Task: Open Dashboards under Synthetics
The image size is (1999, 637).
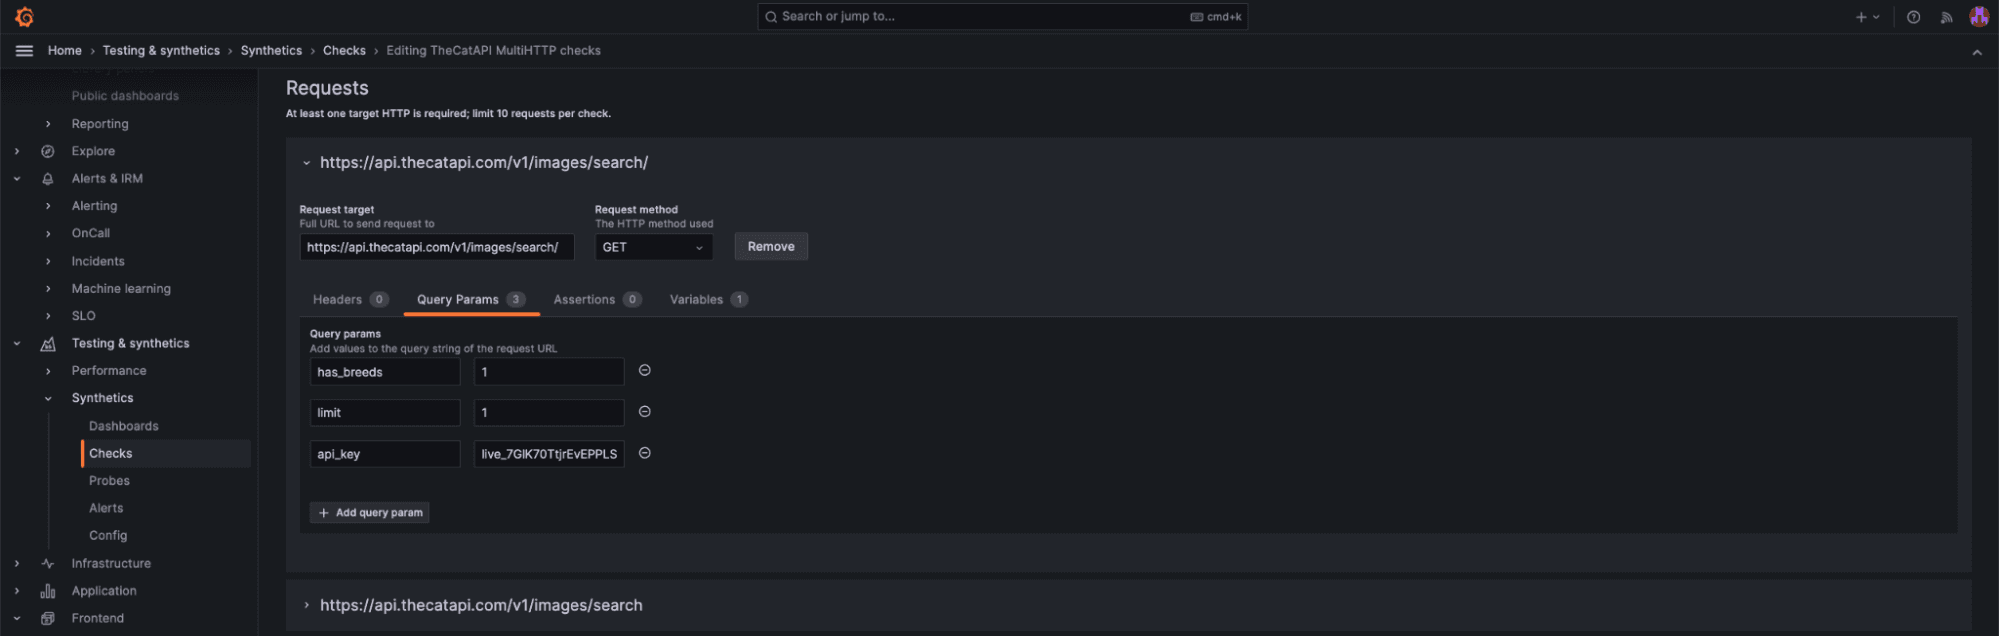Action: pos(124,427)
